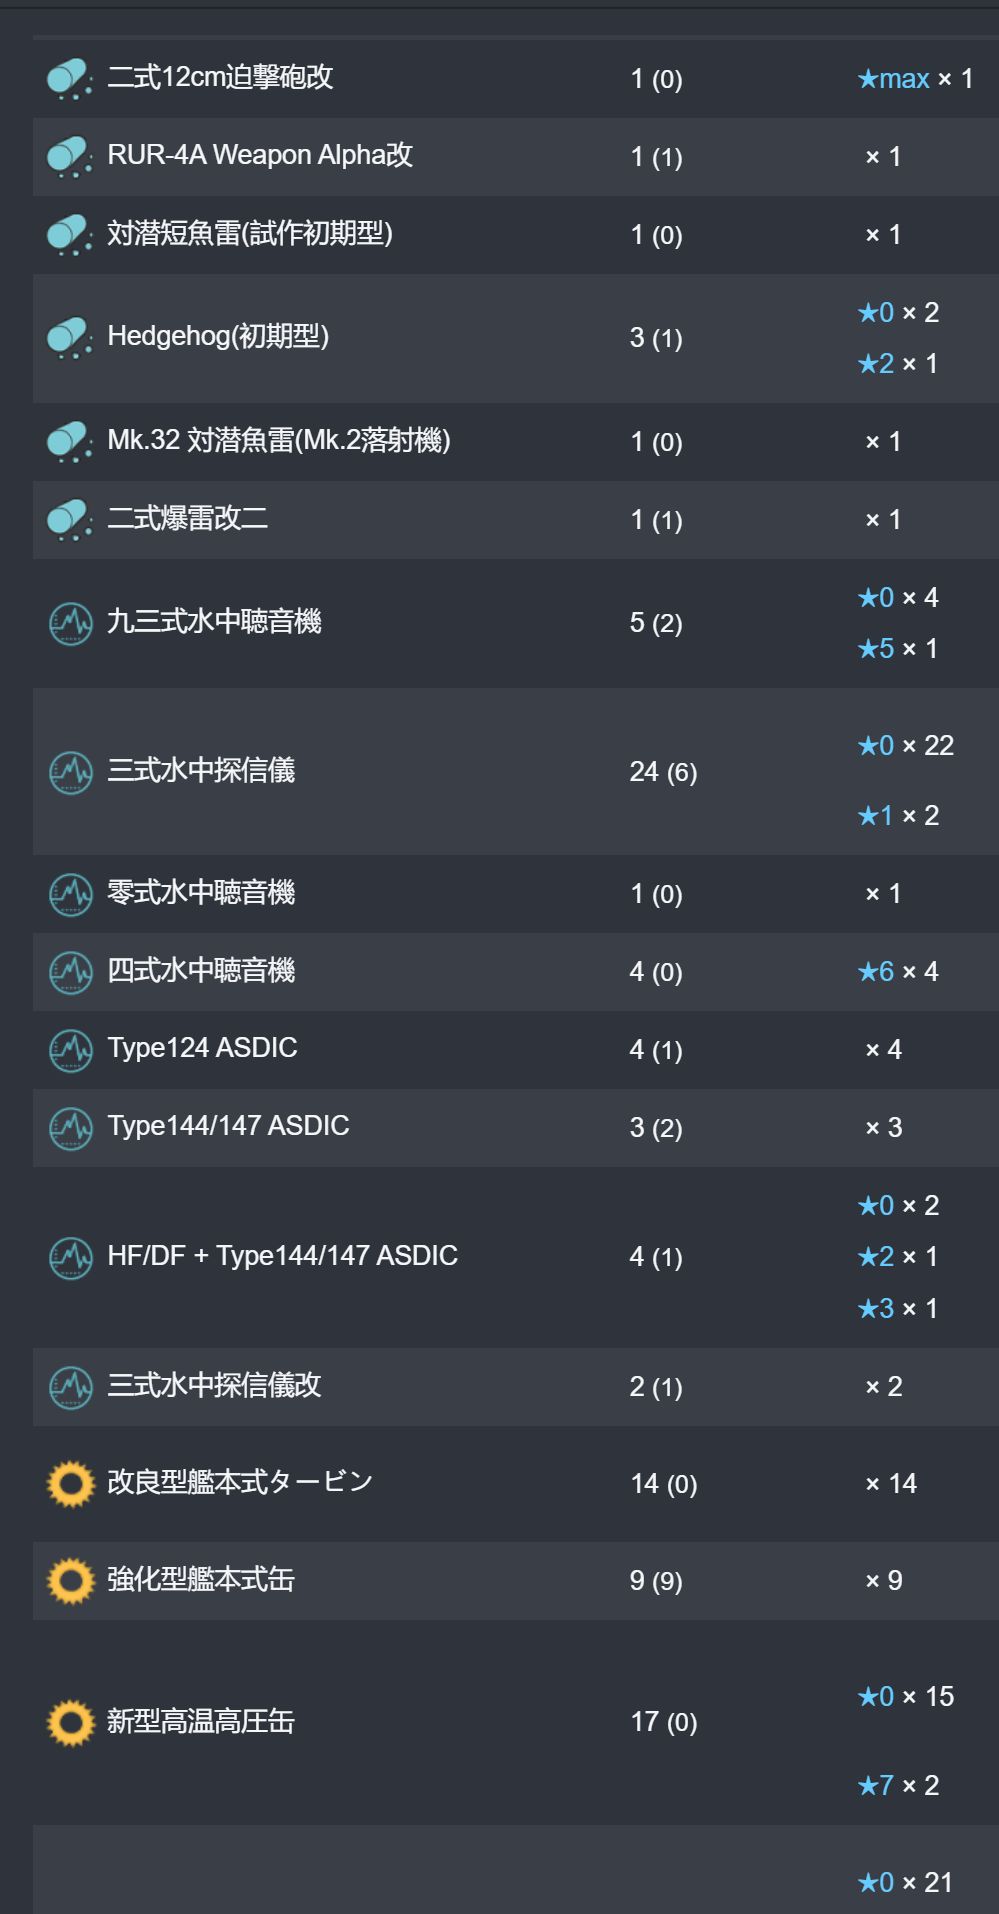Click the sonar icon beside 九三式水中聴音機
The image size is (999, 1914).
pos(70,623)
